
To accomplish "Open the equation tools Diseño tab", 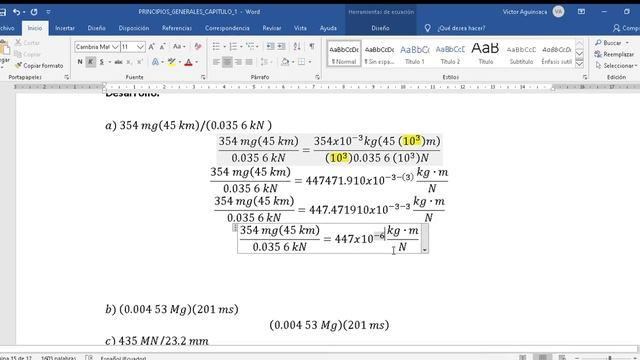I will pyautogui.click(x=380, y=28).
